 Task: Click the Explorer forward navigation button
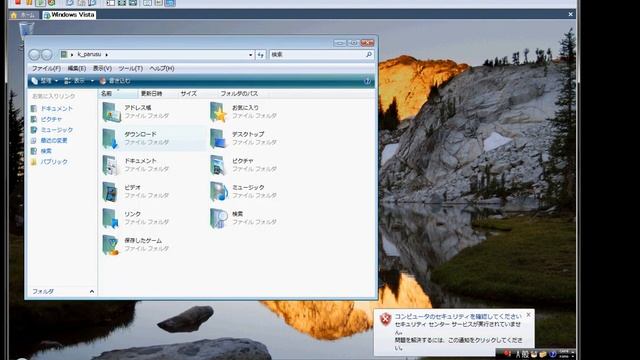[x=47, y=54]
